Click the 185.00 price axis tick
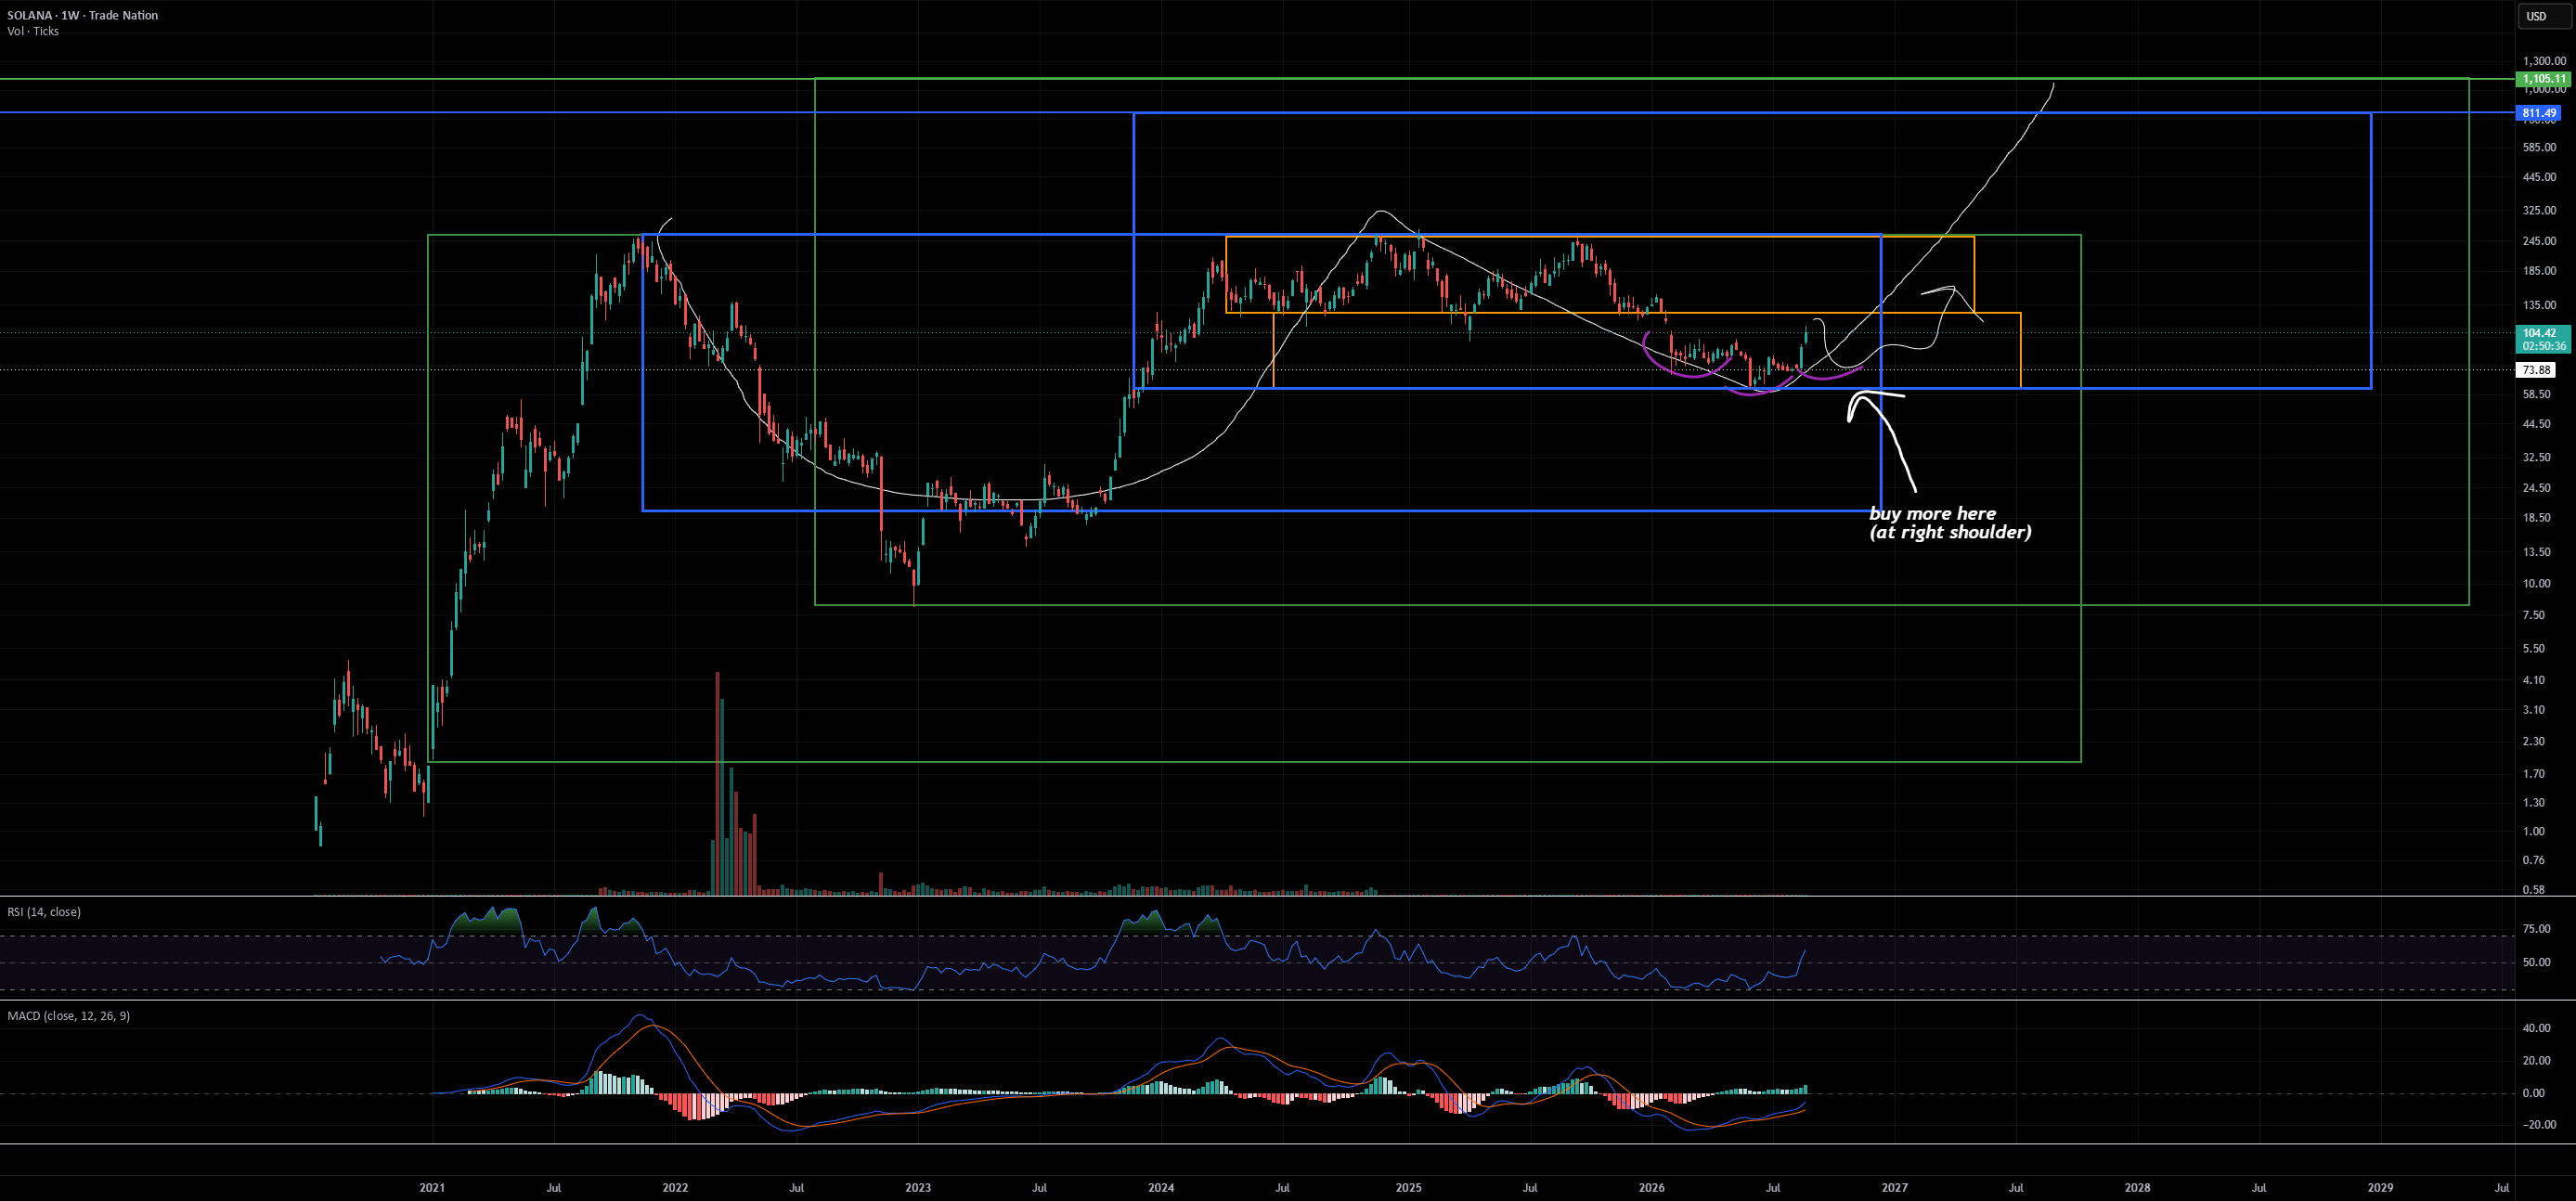2576x1201 pixels. (2540, 271)
